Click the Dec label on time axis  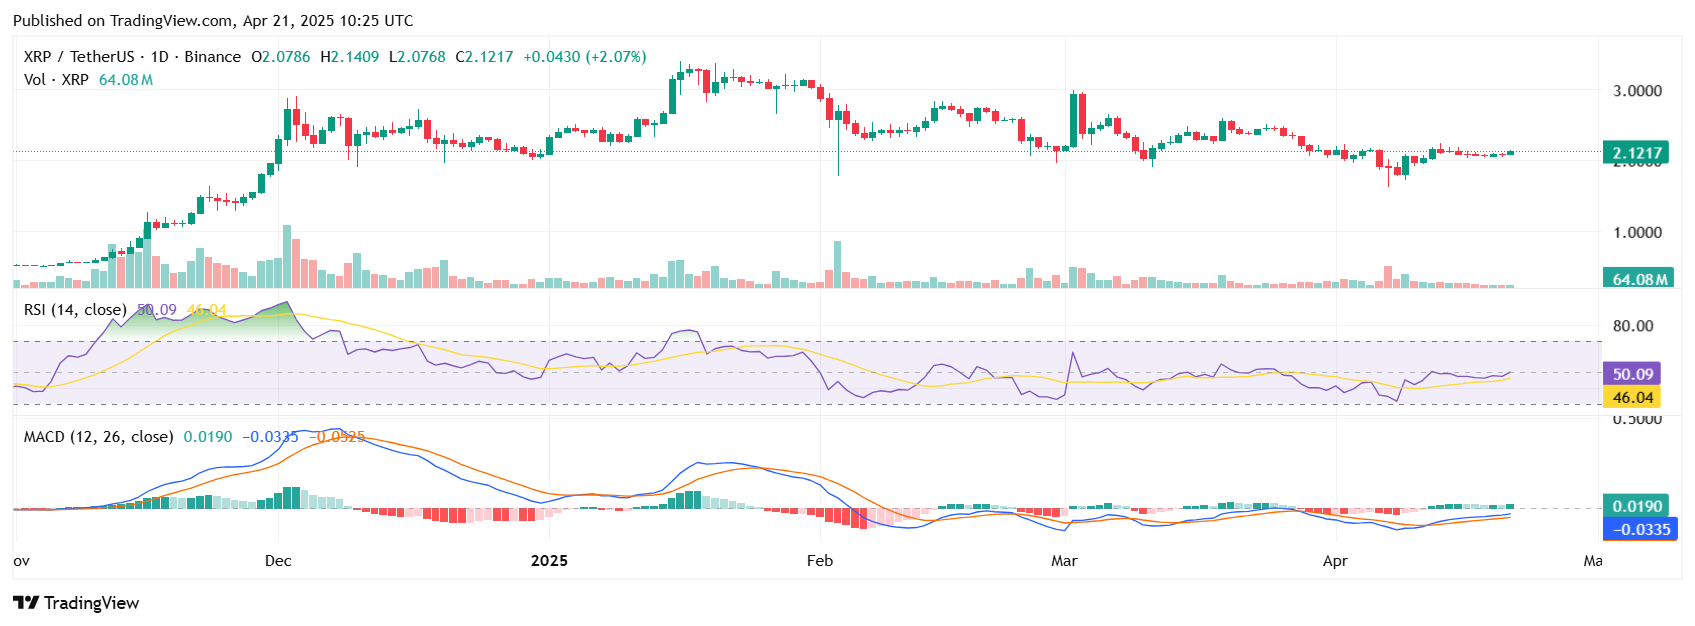(x=278, y=561)
